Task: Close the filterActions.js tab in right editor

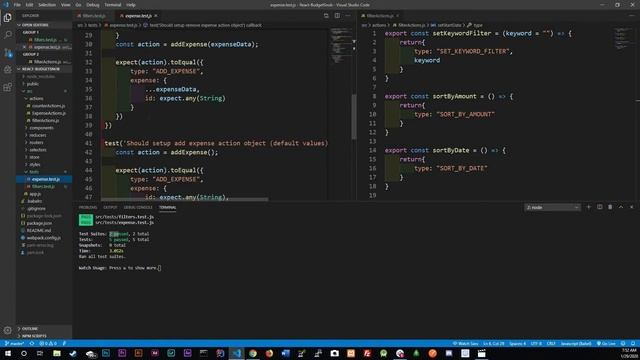Action: pyautogui.click(x=397, y=16)
